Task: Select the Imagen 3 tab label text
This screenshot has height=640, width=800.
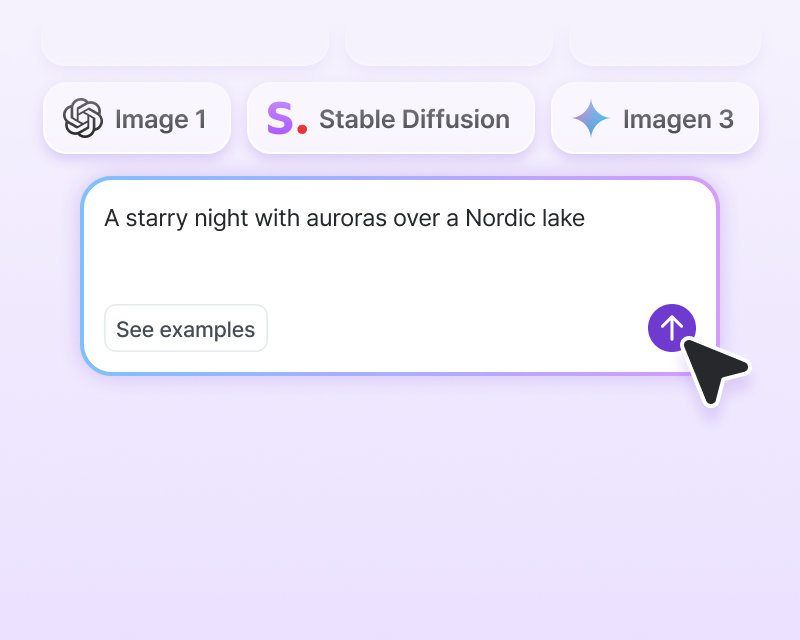Action: [x=679, y=118]
